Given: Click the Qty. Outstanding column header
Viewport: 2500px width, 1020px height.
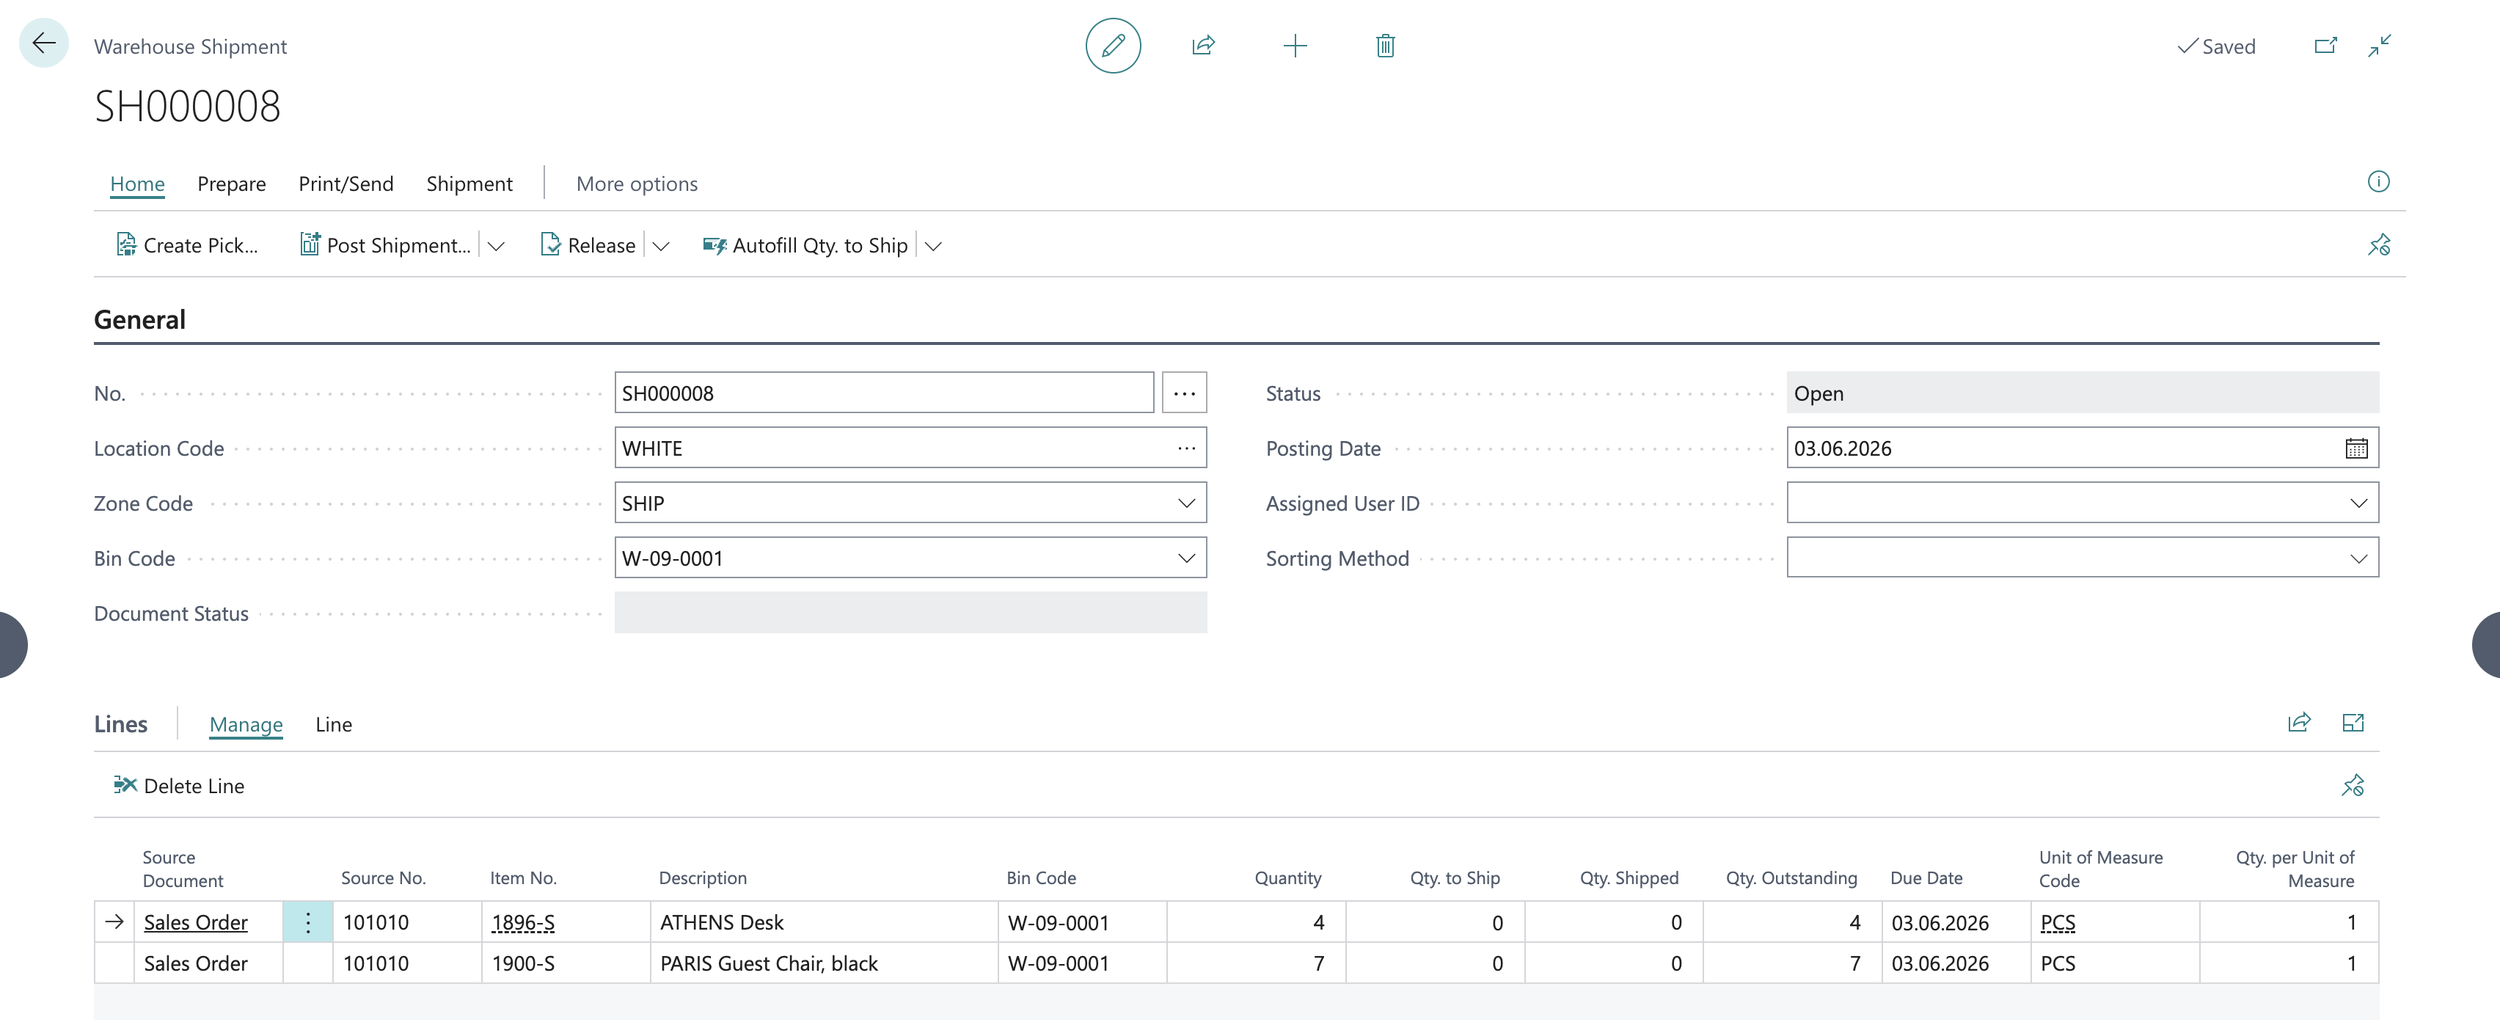Looking at the screenshot, I should coord(1791,878).
